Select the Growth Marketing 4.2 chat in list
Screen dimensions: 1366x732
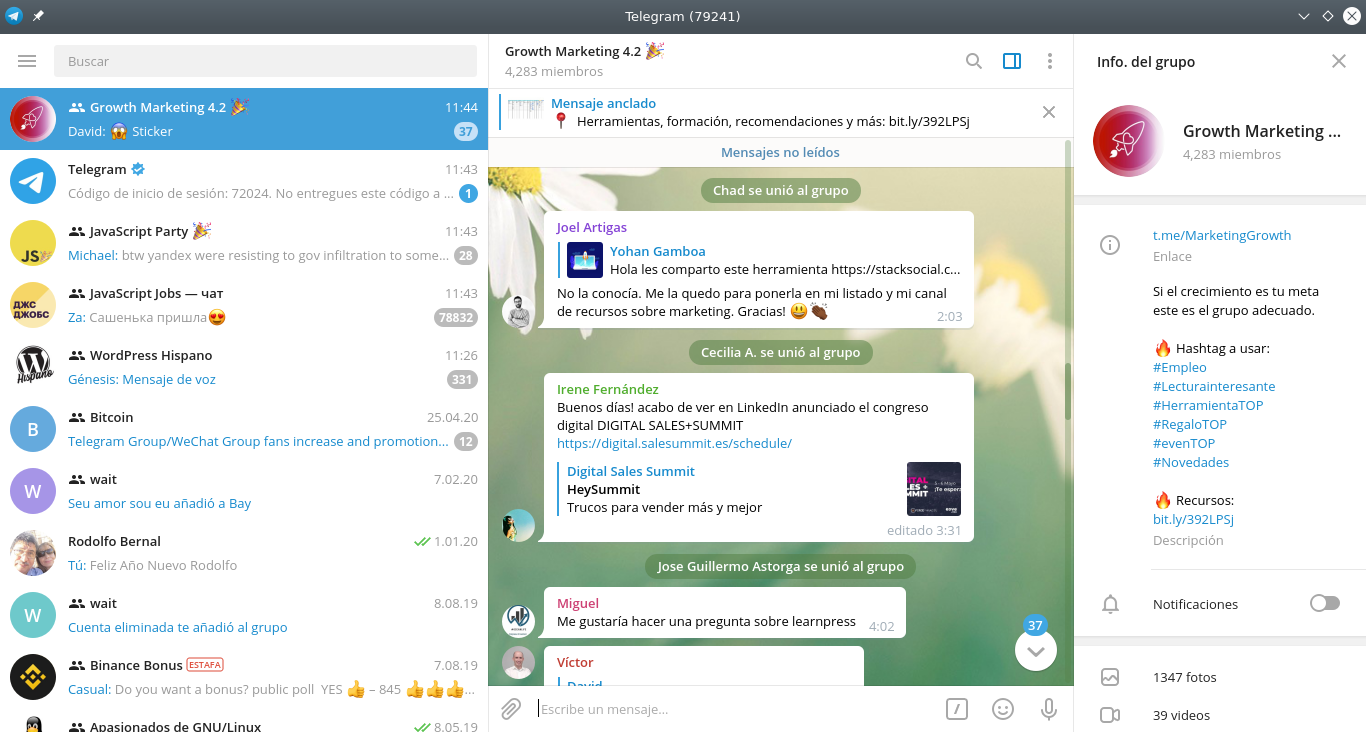[x=244, y=119]
